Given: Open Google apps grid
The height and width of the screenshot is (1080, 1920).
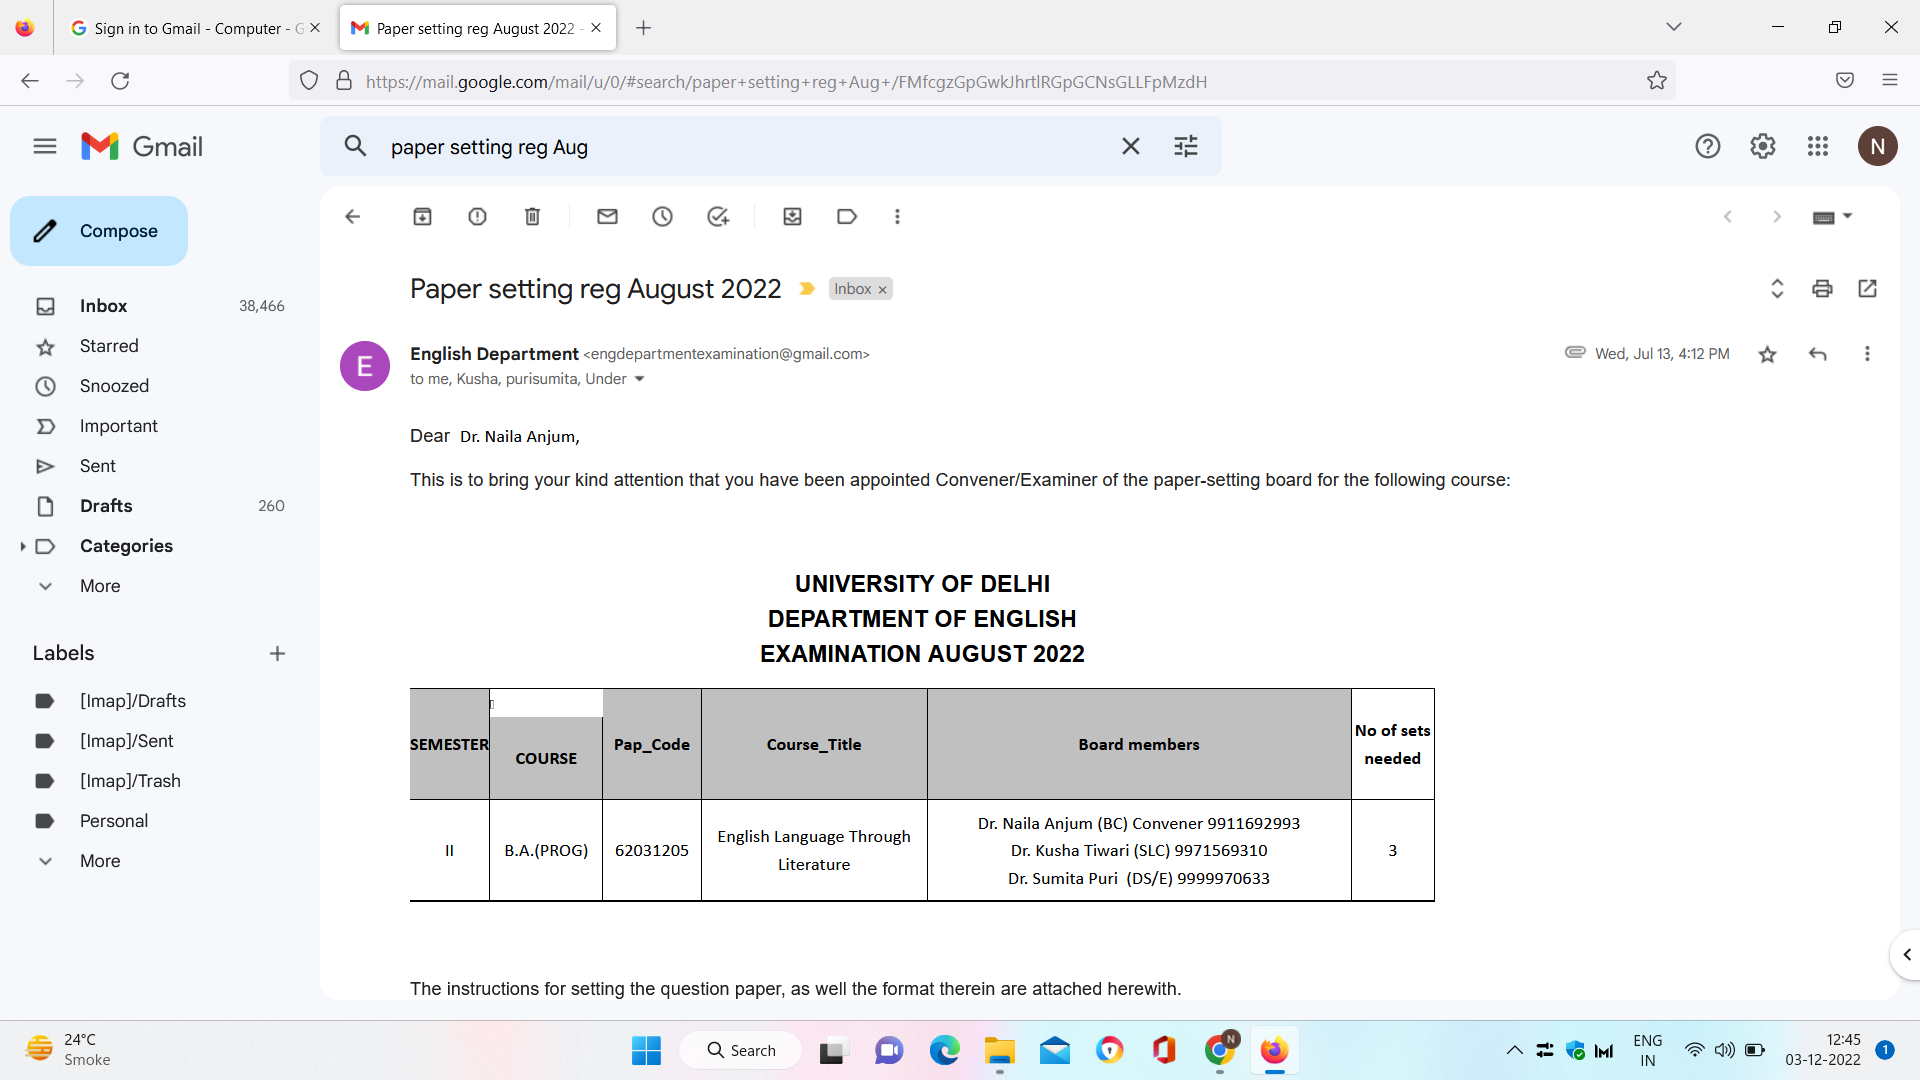Looking at the screenshot, I should coord(1818,146).
